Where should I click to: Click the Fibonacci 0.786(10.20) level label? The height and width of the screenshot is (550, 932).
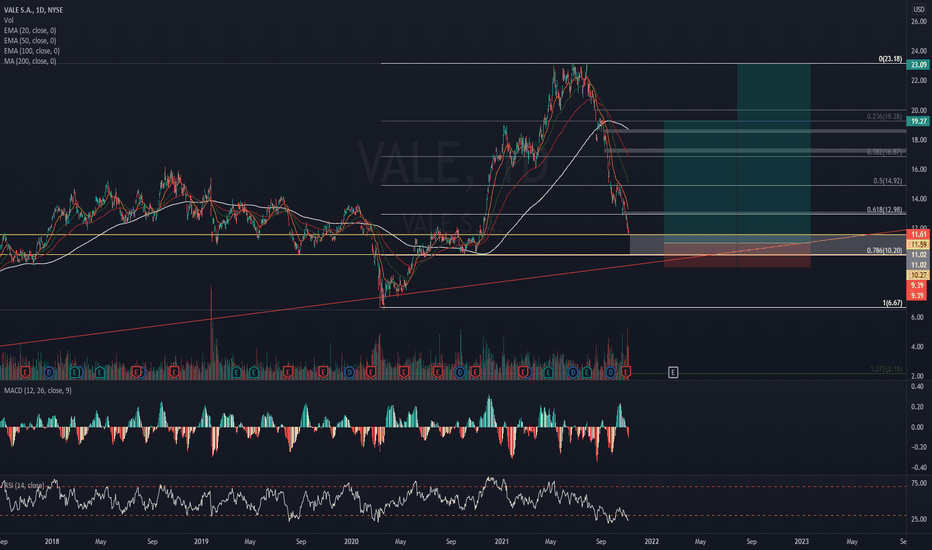point(884,250)
